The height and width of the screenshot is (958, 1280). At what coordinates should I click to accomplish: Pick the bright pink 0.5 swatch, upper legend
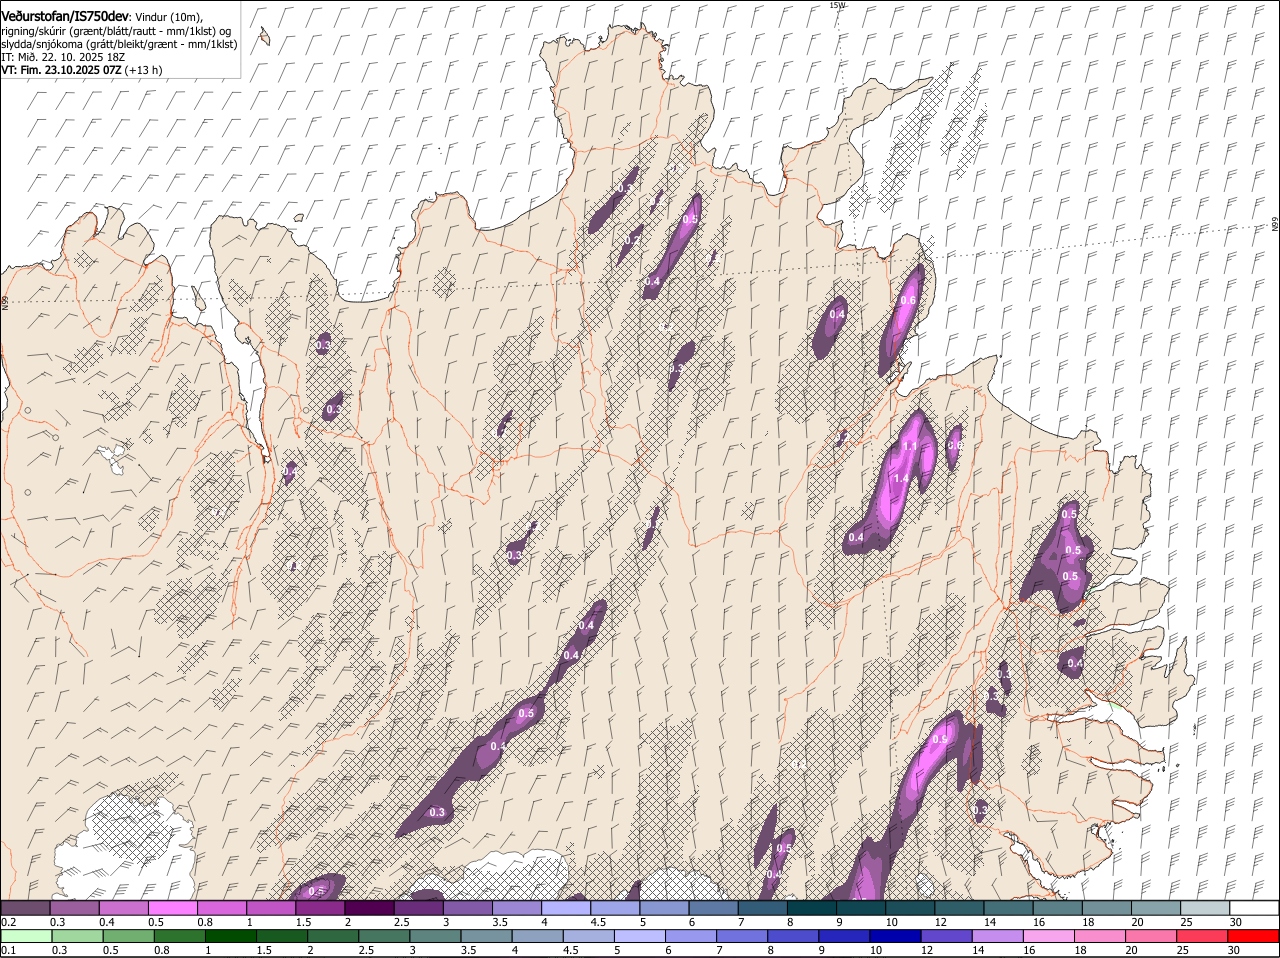pyautogui.click(x=172, y=908)
